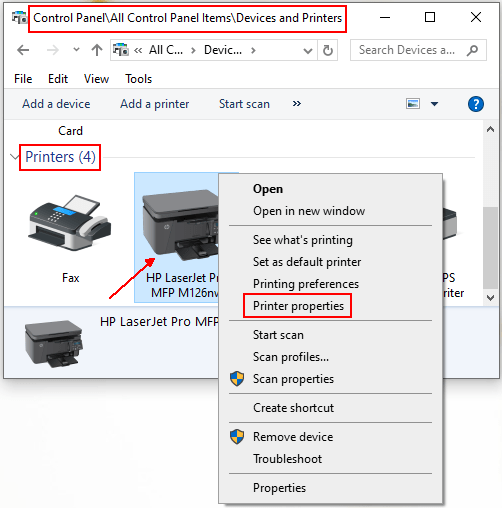The height and width of the screenshot is (508, 502).
Task: Open the view options dropdown arrow
Action: click(x=434, y=104)
